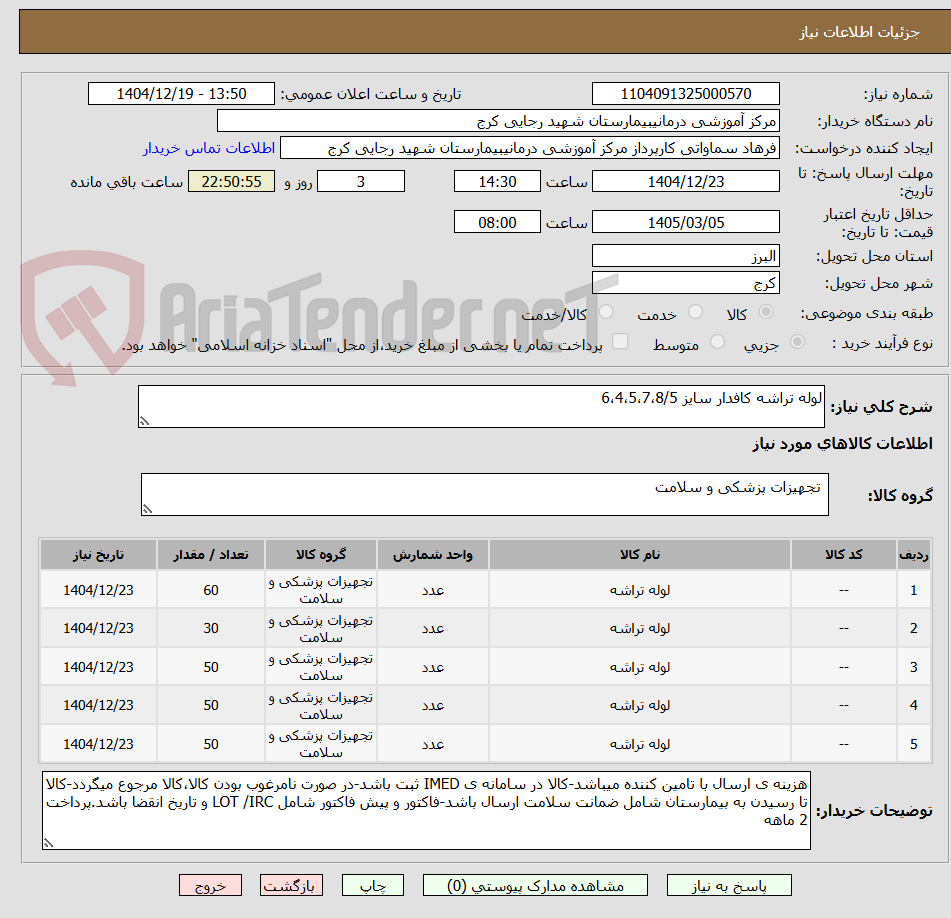Select the جزیی purchase type radio
The height and width of the screenshot is (918, 951).
pyautogui.click(x=797, y=343)
